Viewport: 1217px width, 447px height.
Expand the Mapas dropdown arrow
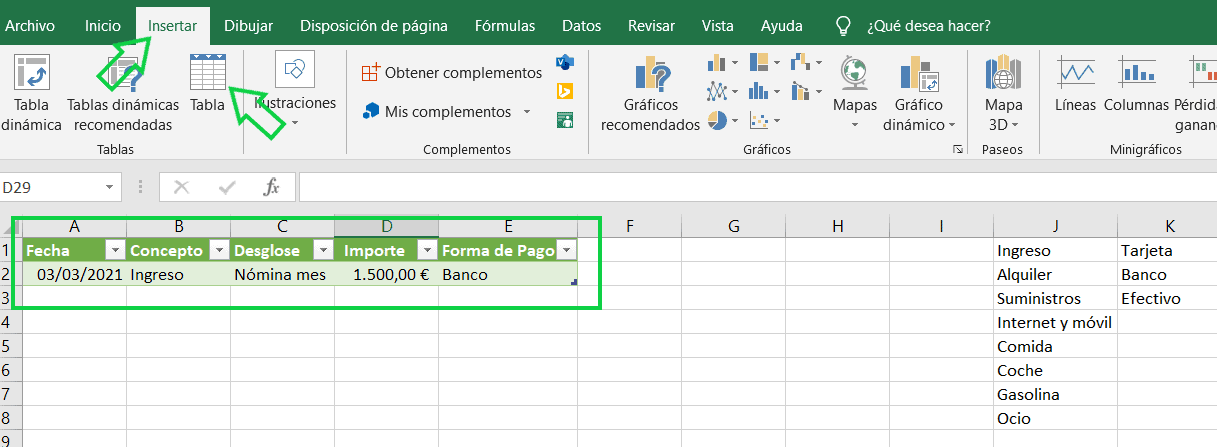pos(855,125)
